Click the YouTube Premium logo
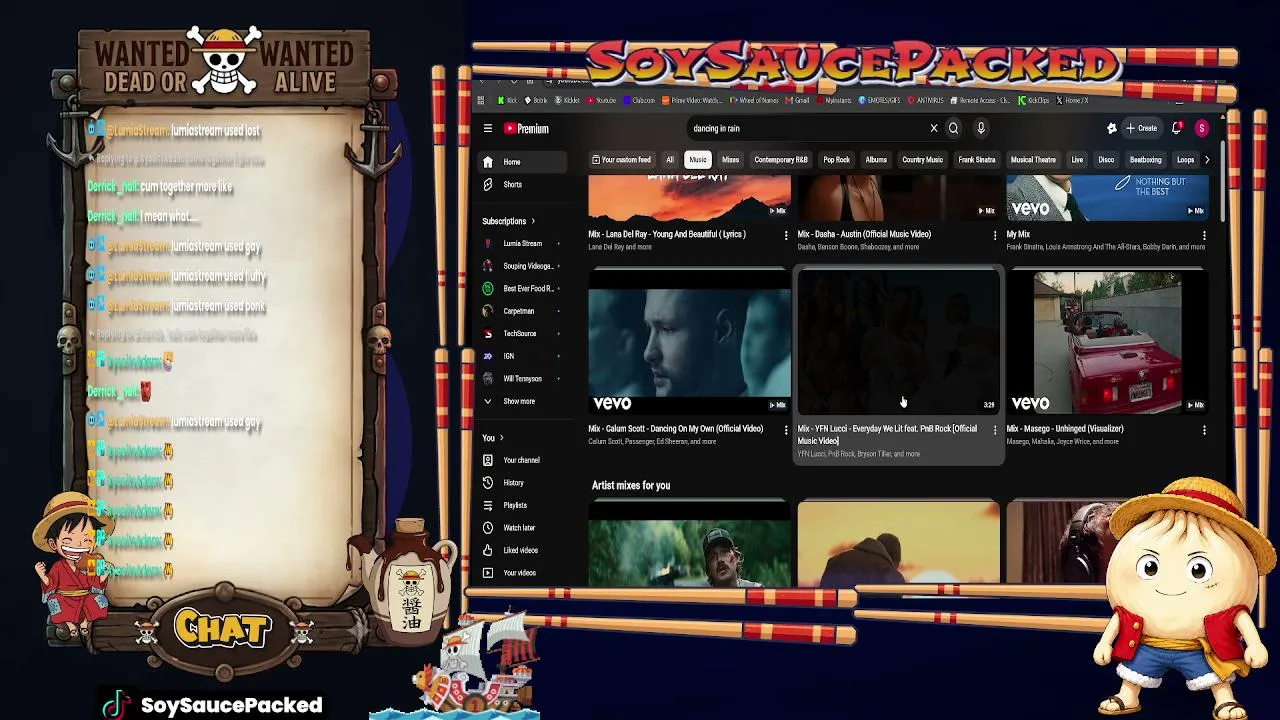Image resolution: width=1280 pixels, height=720 pixels. [x=526, y=128]
